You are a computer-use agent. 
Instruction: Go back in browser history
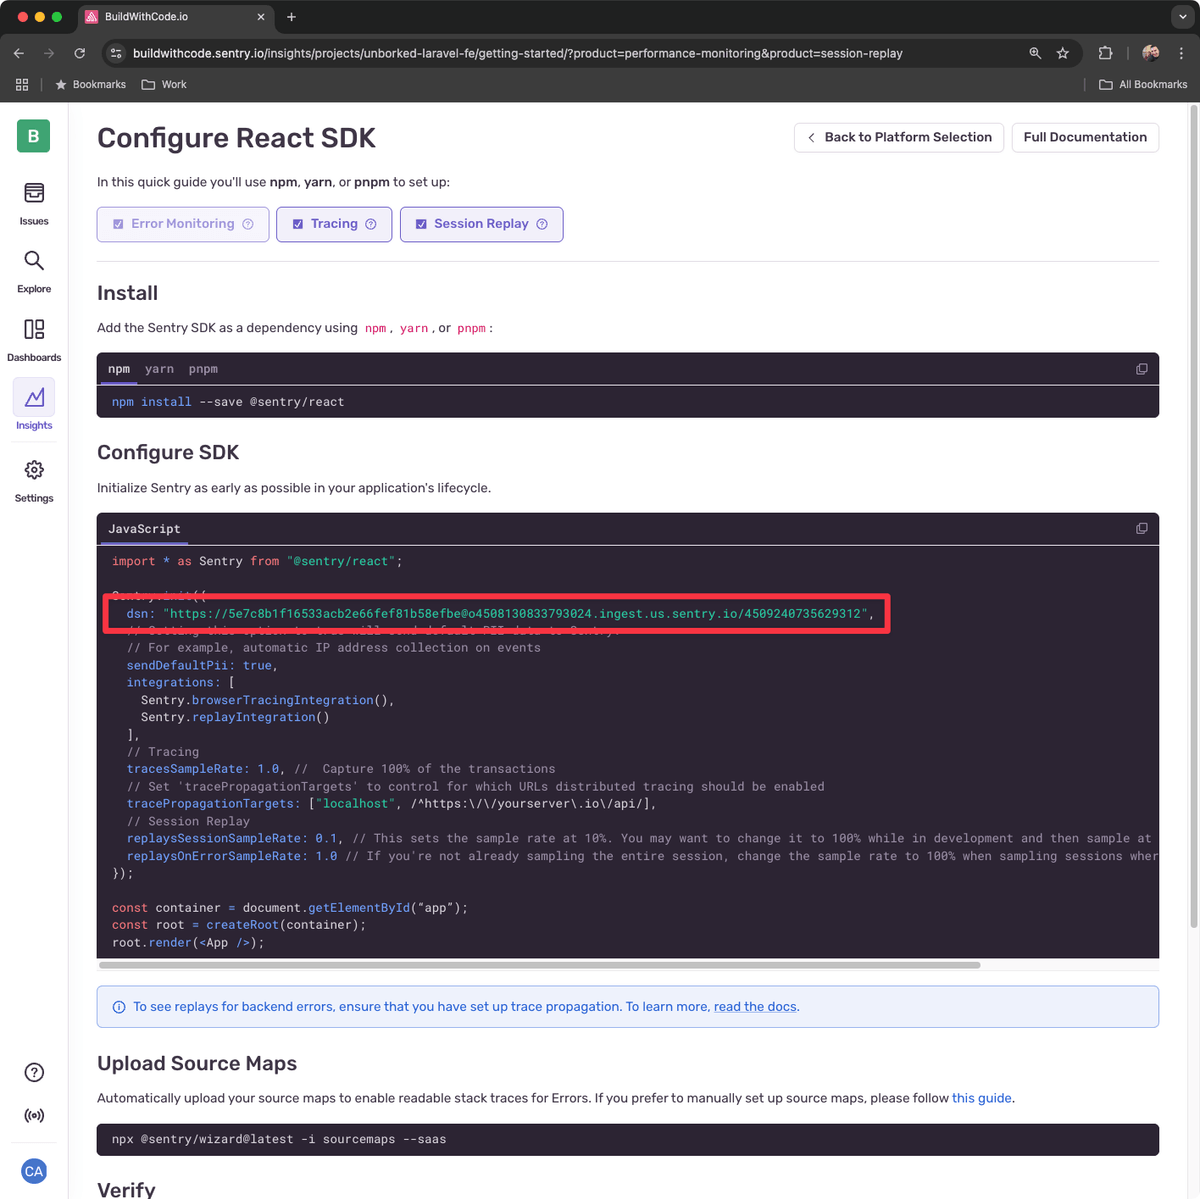click(19, 53)
